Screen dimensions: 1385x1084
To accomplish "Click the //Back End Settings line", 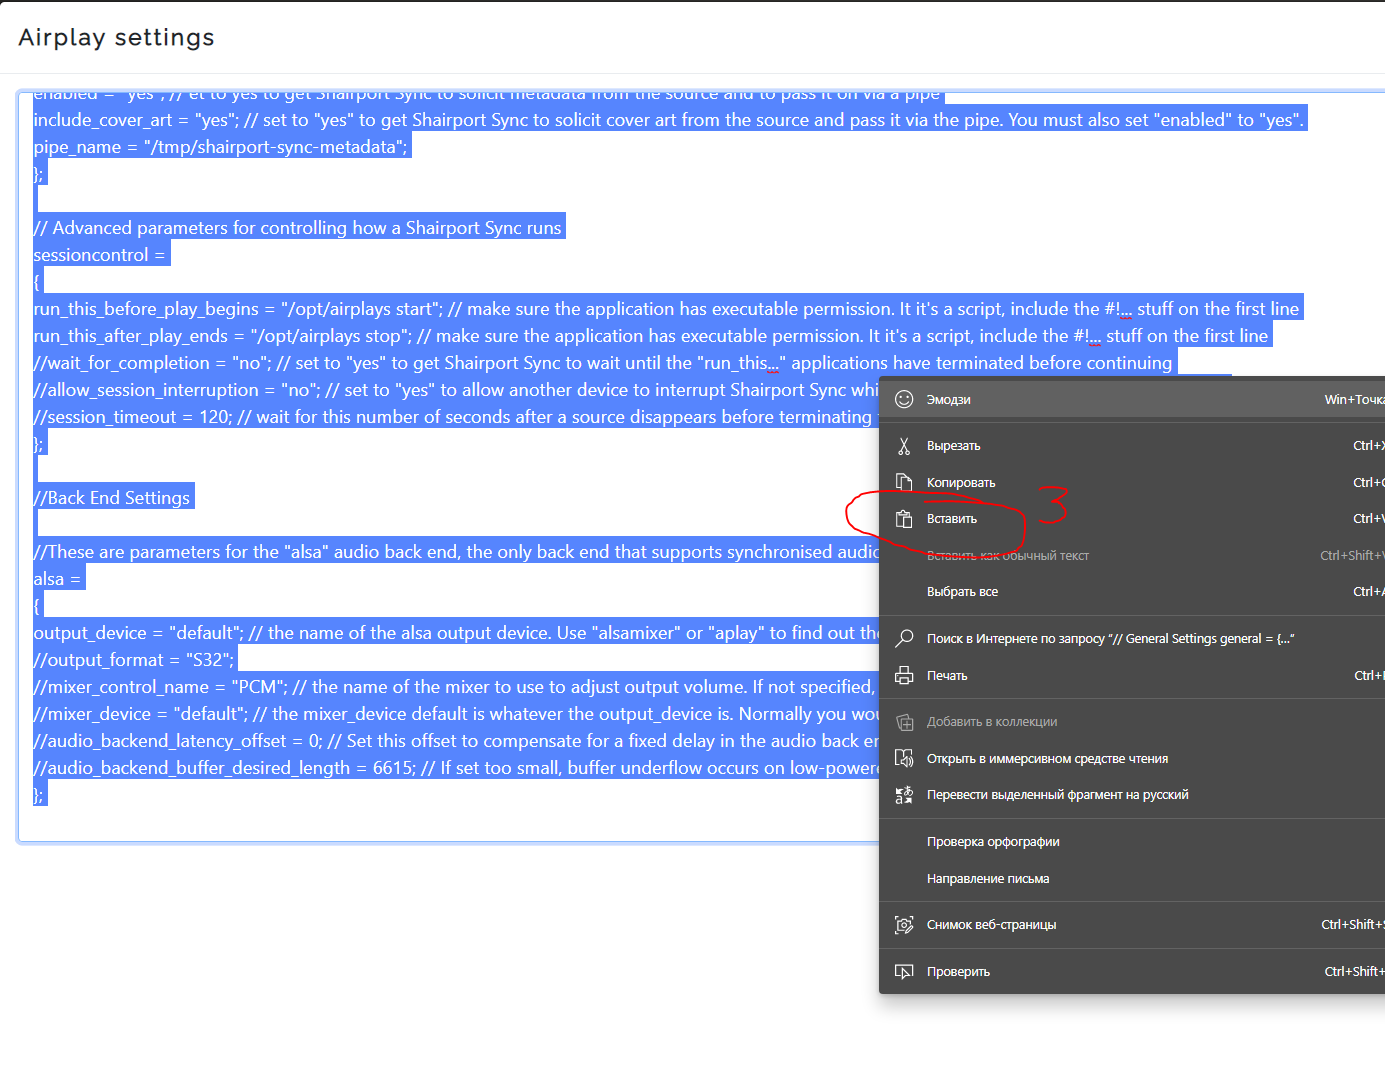I will (112, 498).
